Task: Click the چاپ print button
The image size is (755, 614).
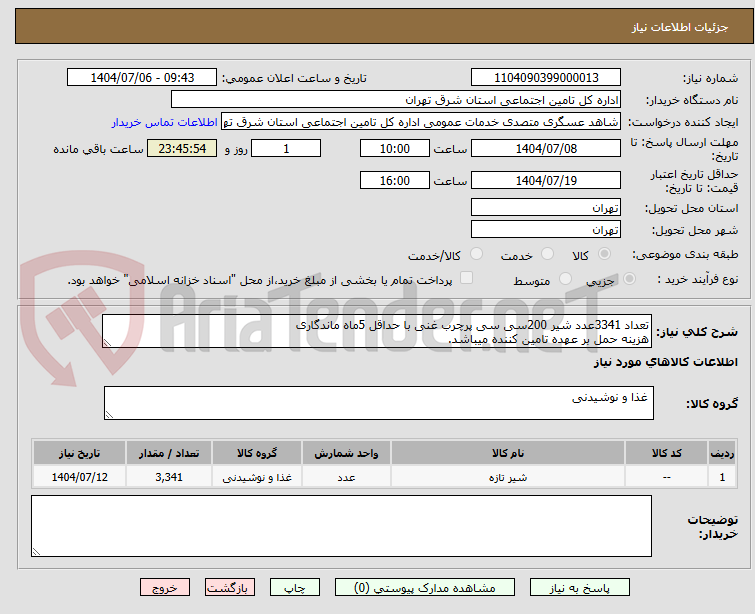Action: (x=295, y=588)
